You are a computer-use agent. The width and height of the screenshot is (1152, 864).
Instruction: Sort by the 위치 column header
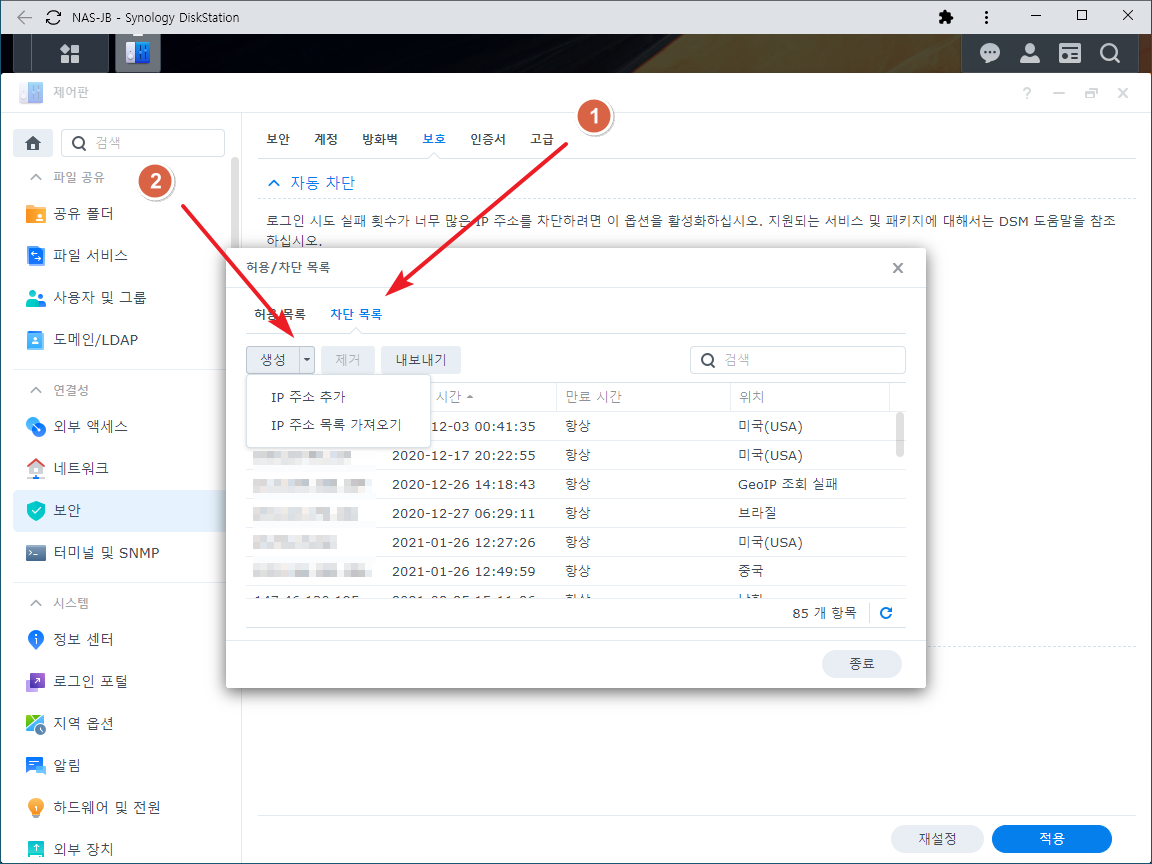pyautogui.click(x=810, y=397)
